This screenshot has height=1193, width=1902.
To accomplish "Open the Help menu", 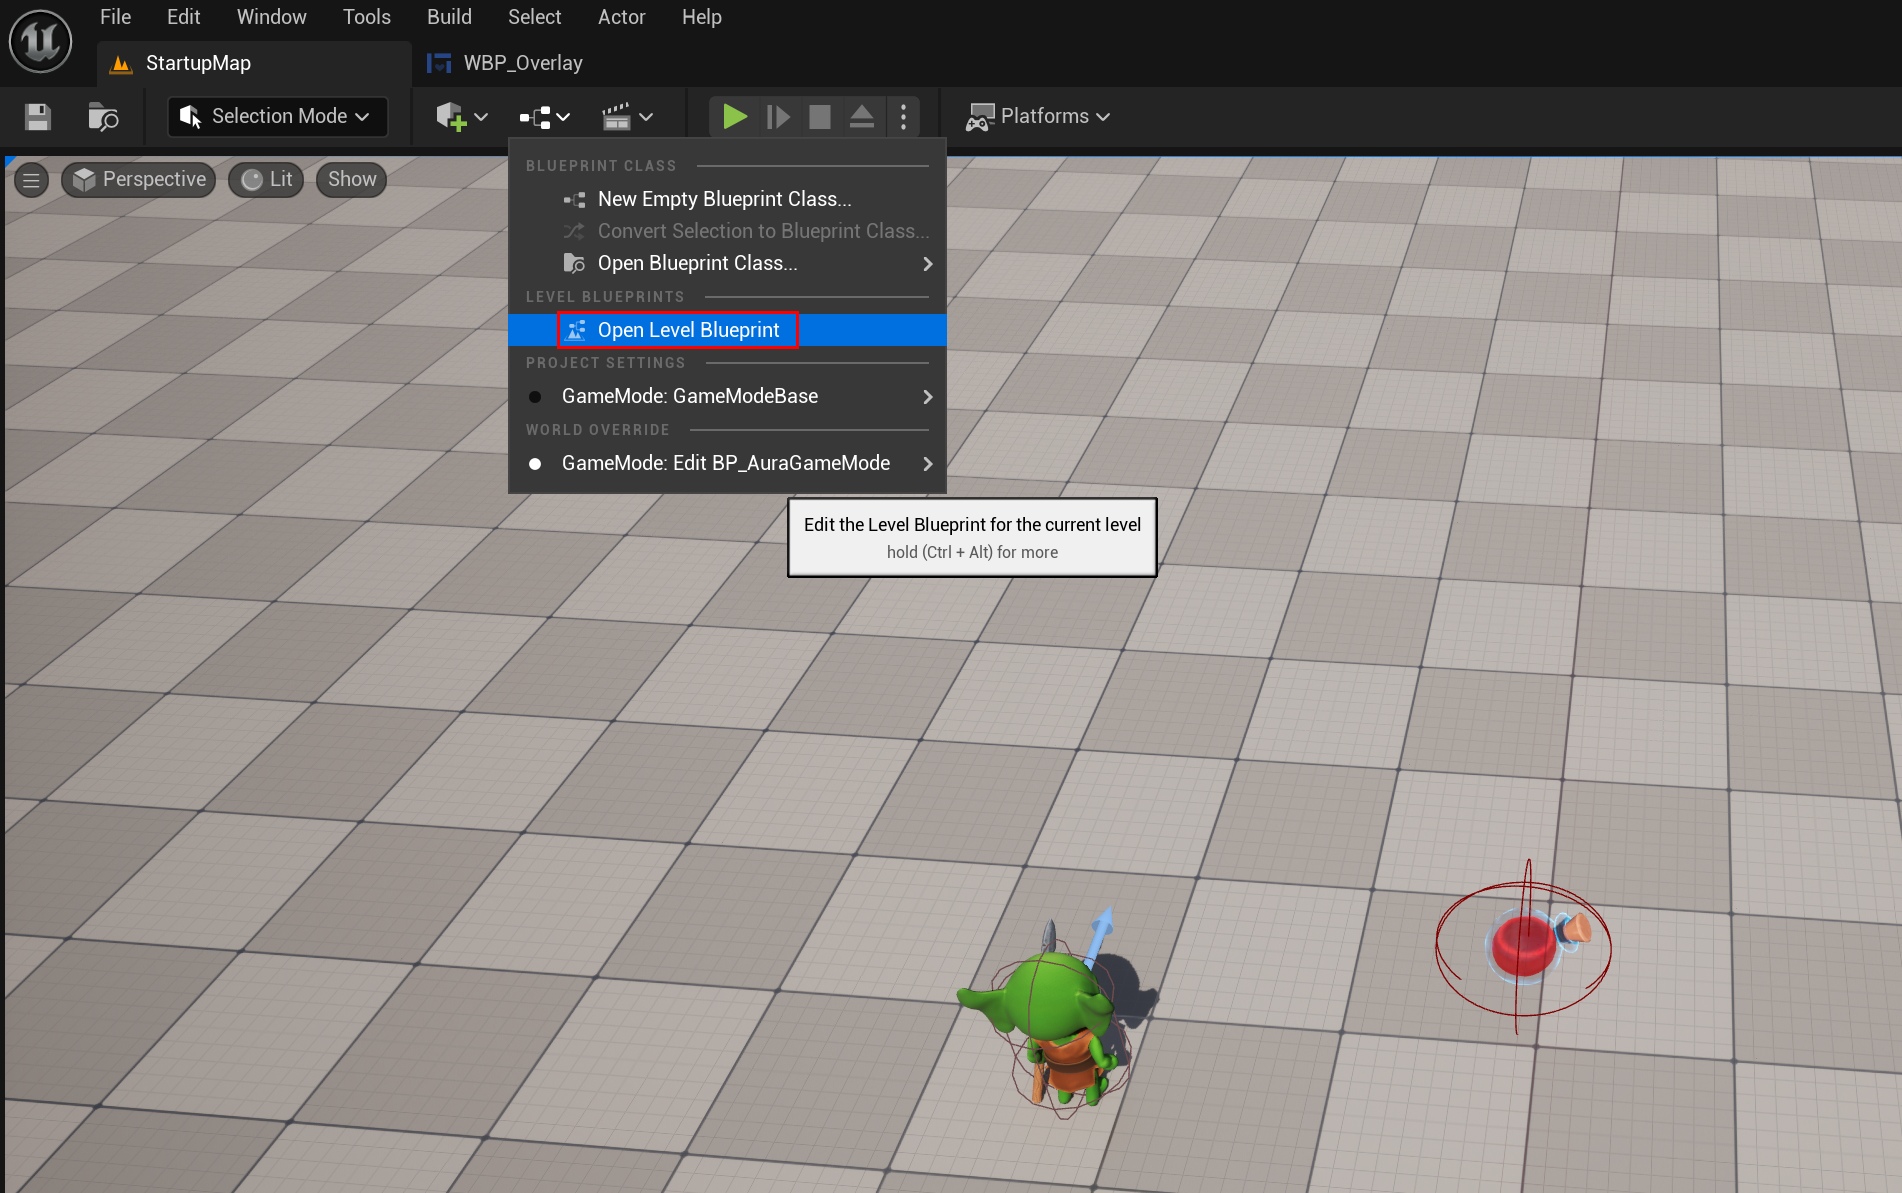I will pos(701,17).
